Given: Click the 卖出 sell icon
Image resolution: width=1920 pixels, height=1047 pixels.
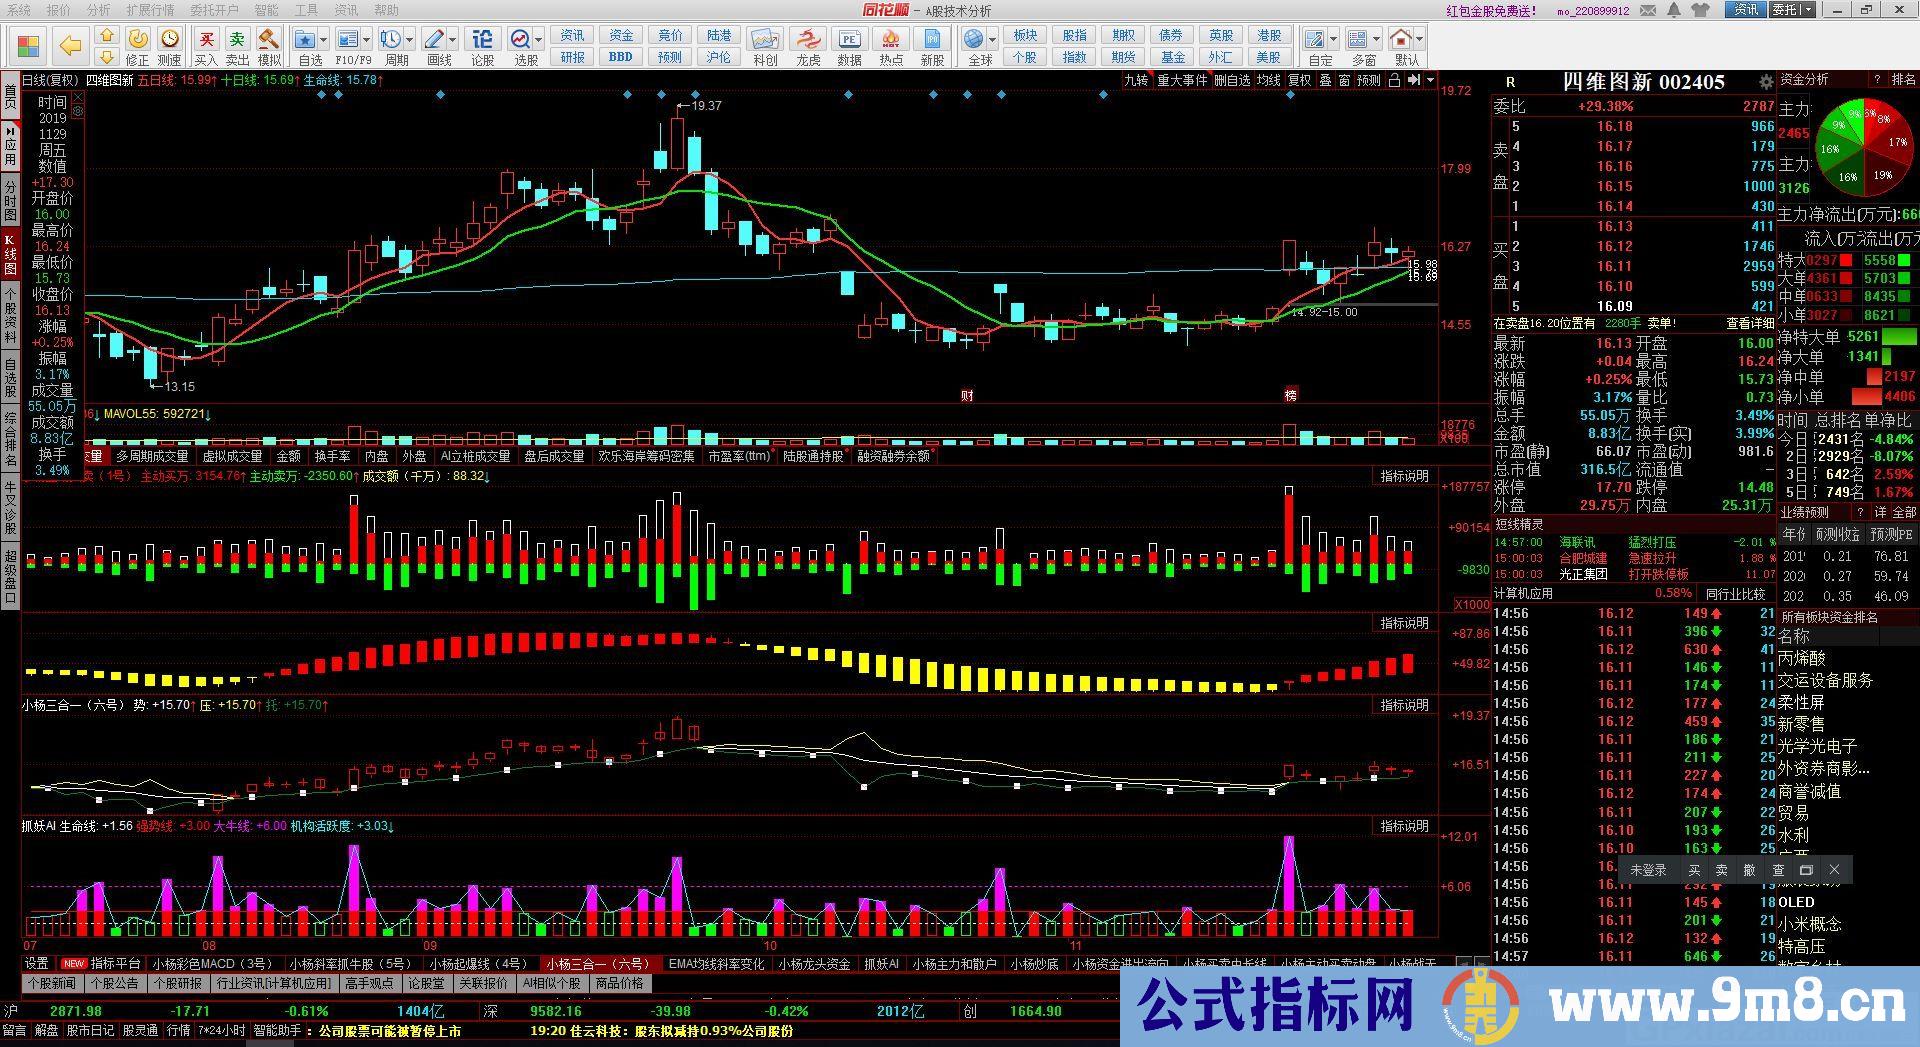Looking at the screenshot, I should (x=237, y=39).
